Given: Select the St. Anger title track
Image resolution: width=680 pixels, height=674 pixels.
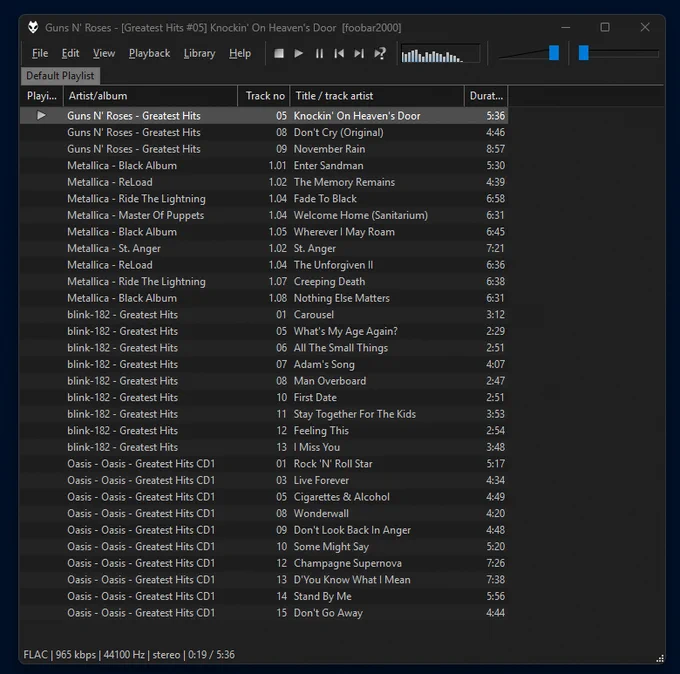Looking at the screenshot, I should coord(264,248).
